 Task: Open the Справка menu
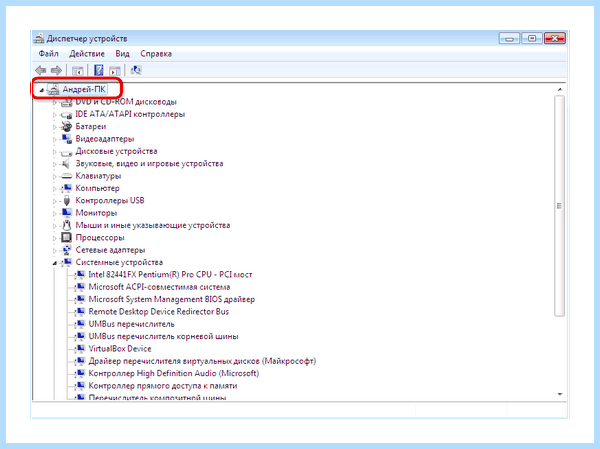[x=156, y=54]
